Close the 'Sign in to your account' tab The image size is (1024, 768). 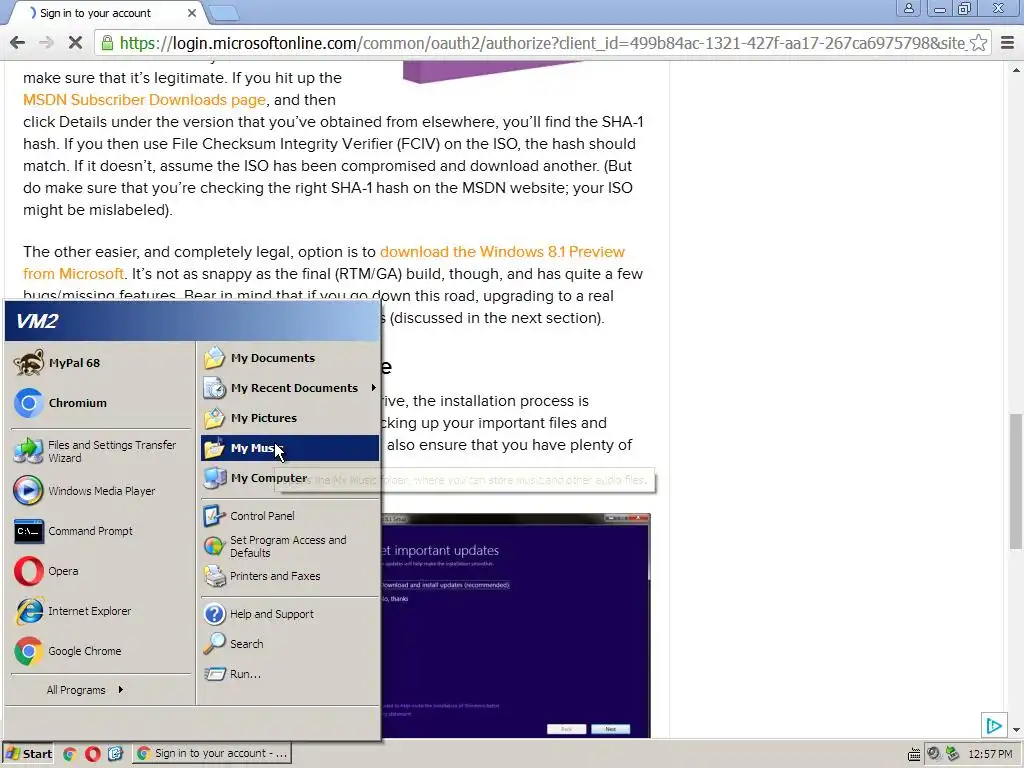pyautogui.click(x=191, y=13)
